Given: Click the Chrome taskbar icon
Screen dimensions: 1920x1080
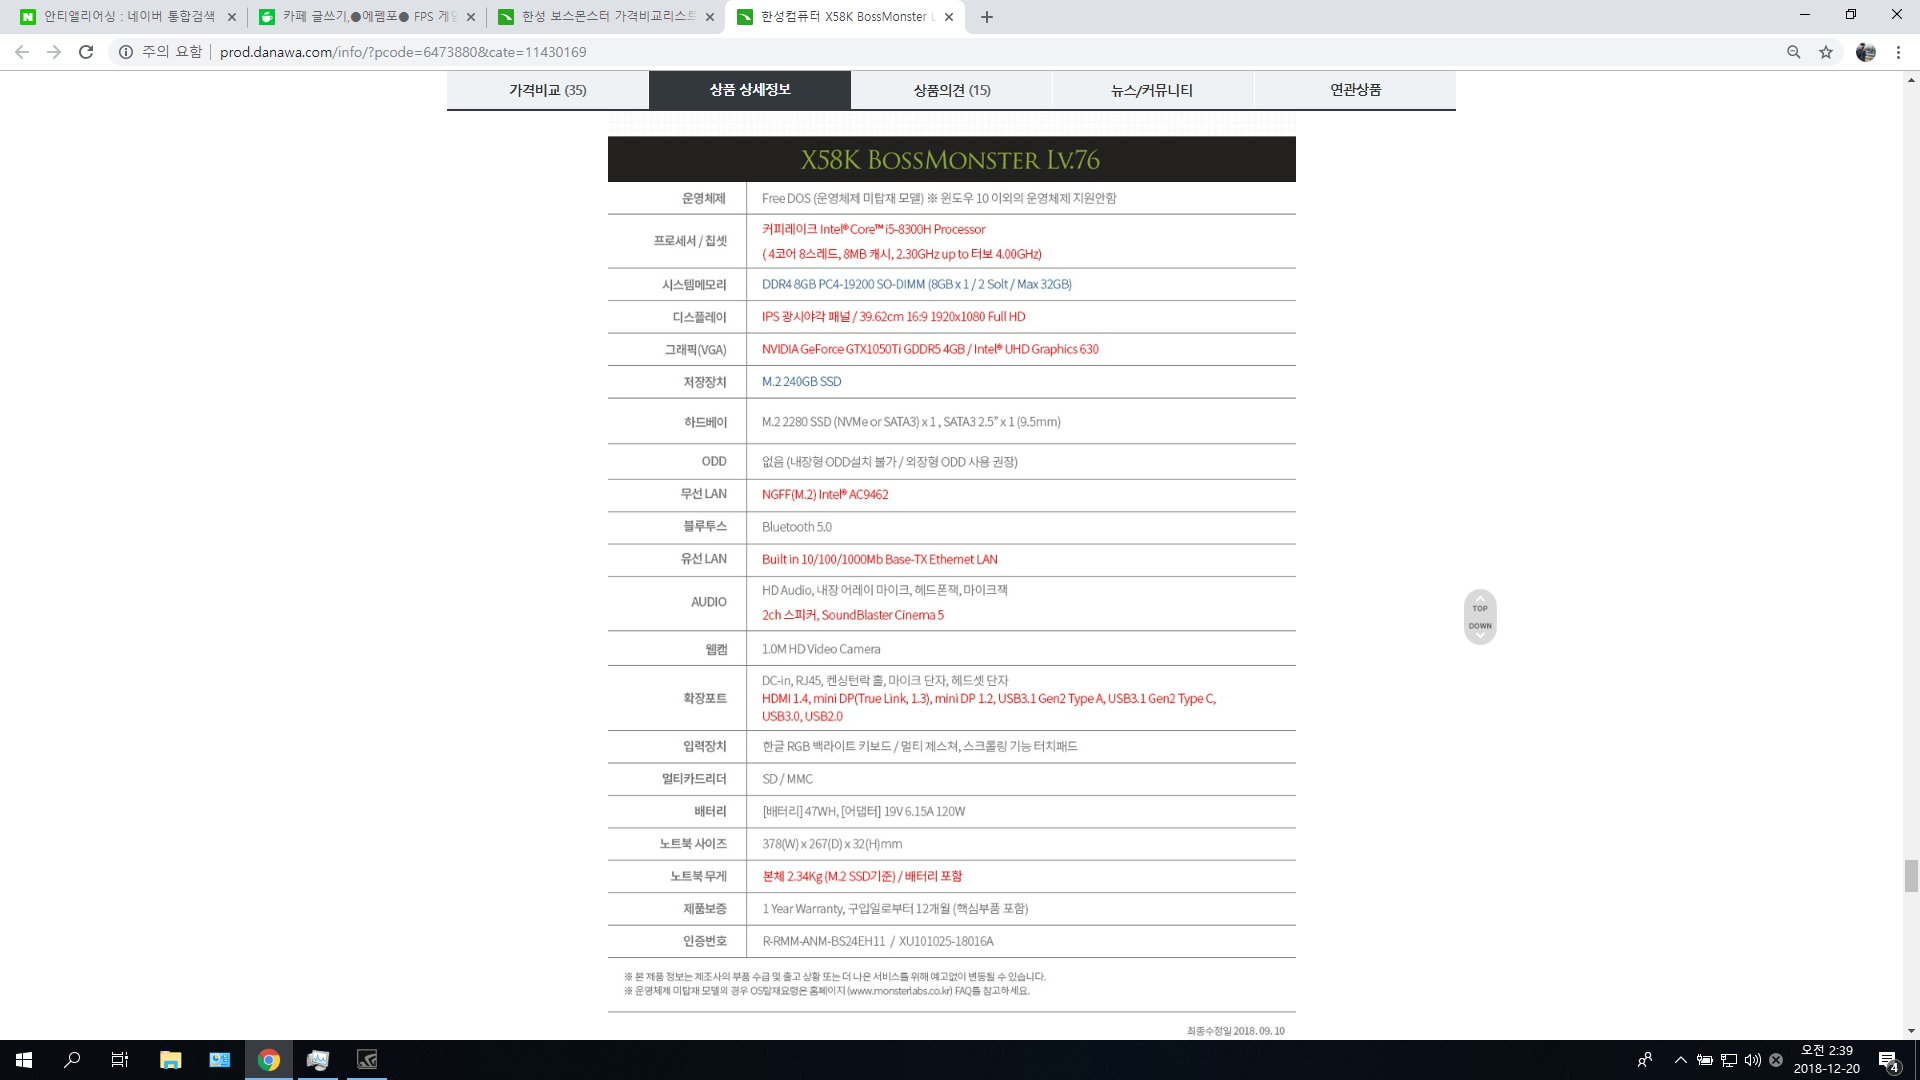Looking at the screenshot, I should click(269, 1060).
